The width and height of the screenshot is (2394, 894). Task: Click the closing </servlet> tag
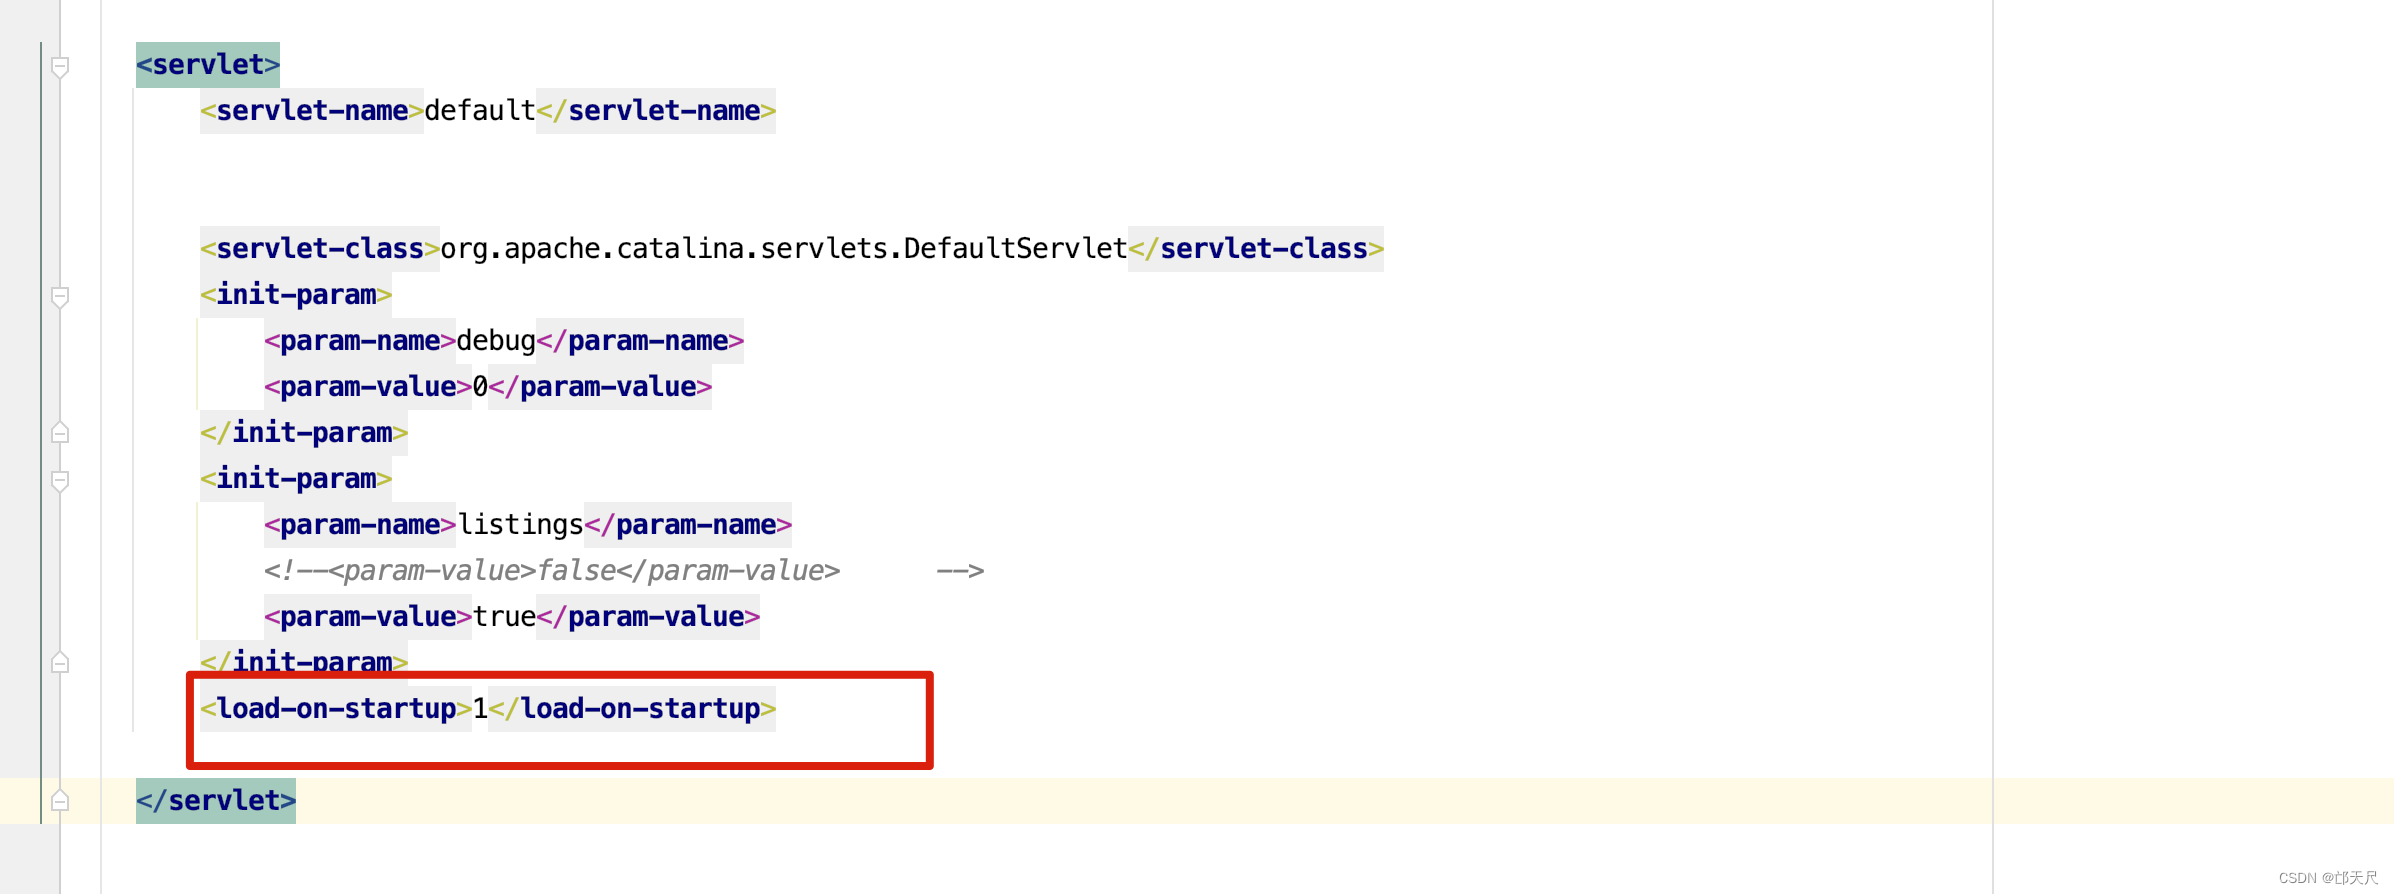[216, 801]
